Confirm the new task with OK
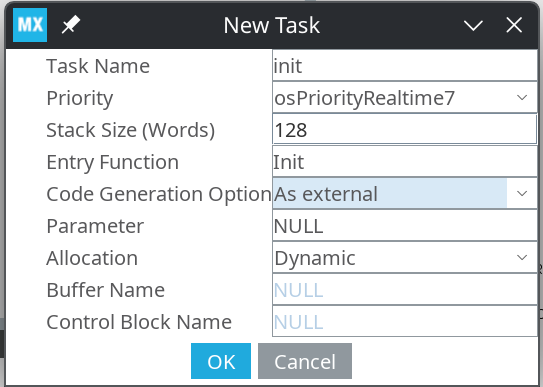 coord(221,361)
